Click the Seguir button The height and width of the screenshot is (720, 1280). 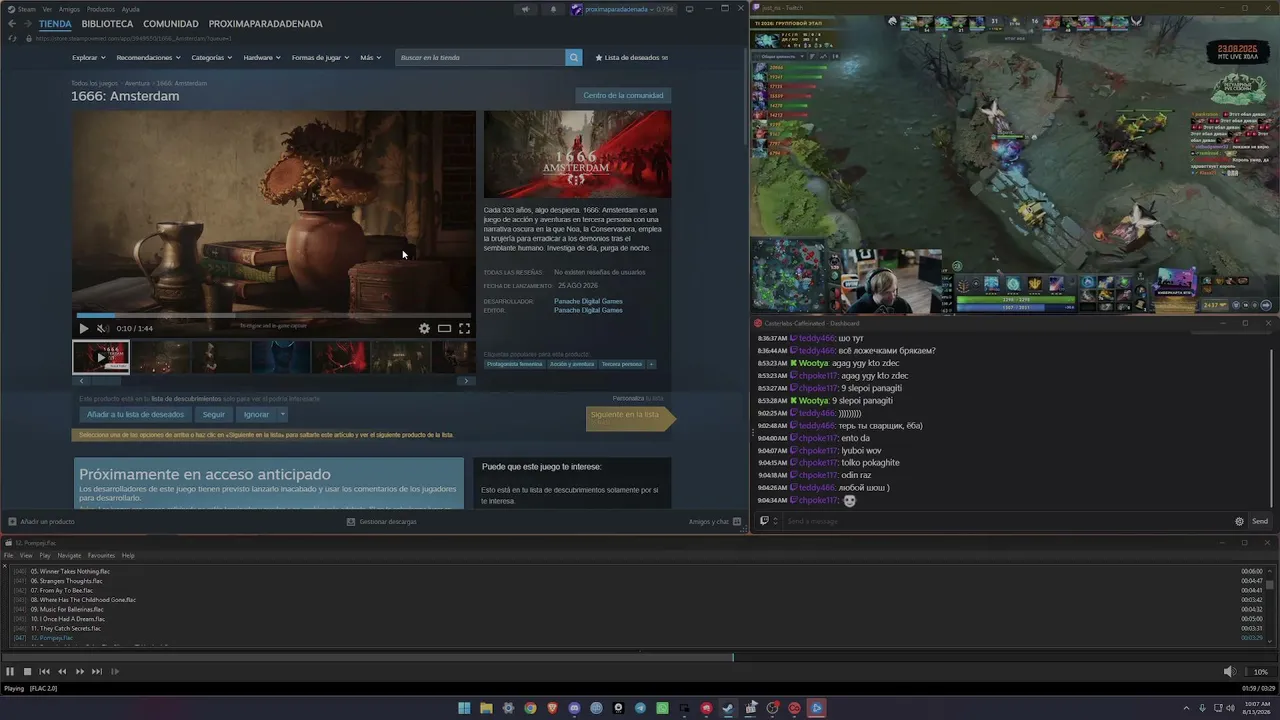(213, 414)
